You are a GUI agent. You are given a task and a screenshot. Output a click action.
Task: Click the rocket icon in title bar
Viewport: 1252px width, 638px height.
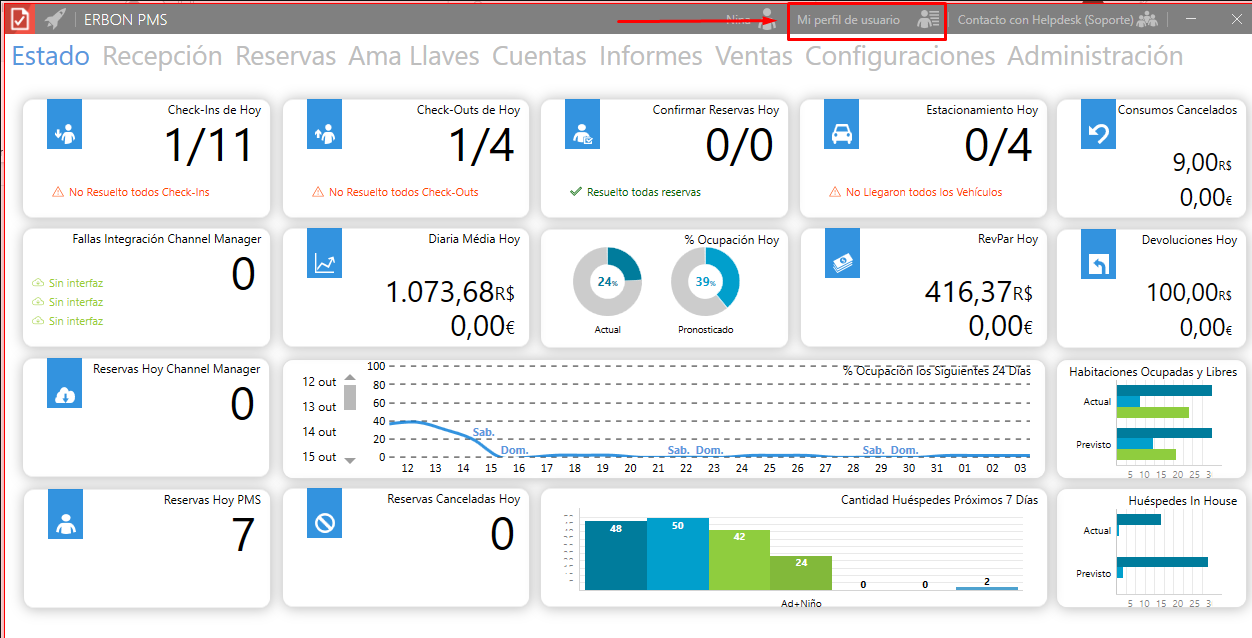click(56, 19)
